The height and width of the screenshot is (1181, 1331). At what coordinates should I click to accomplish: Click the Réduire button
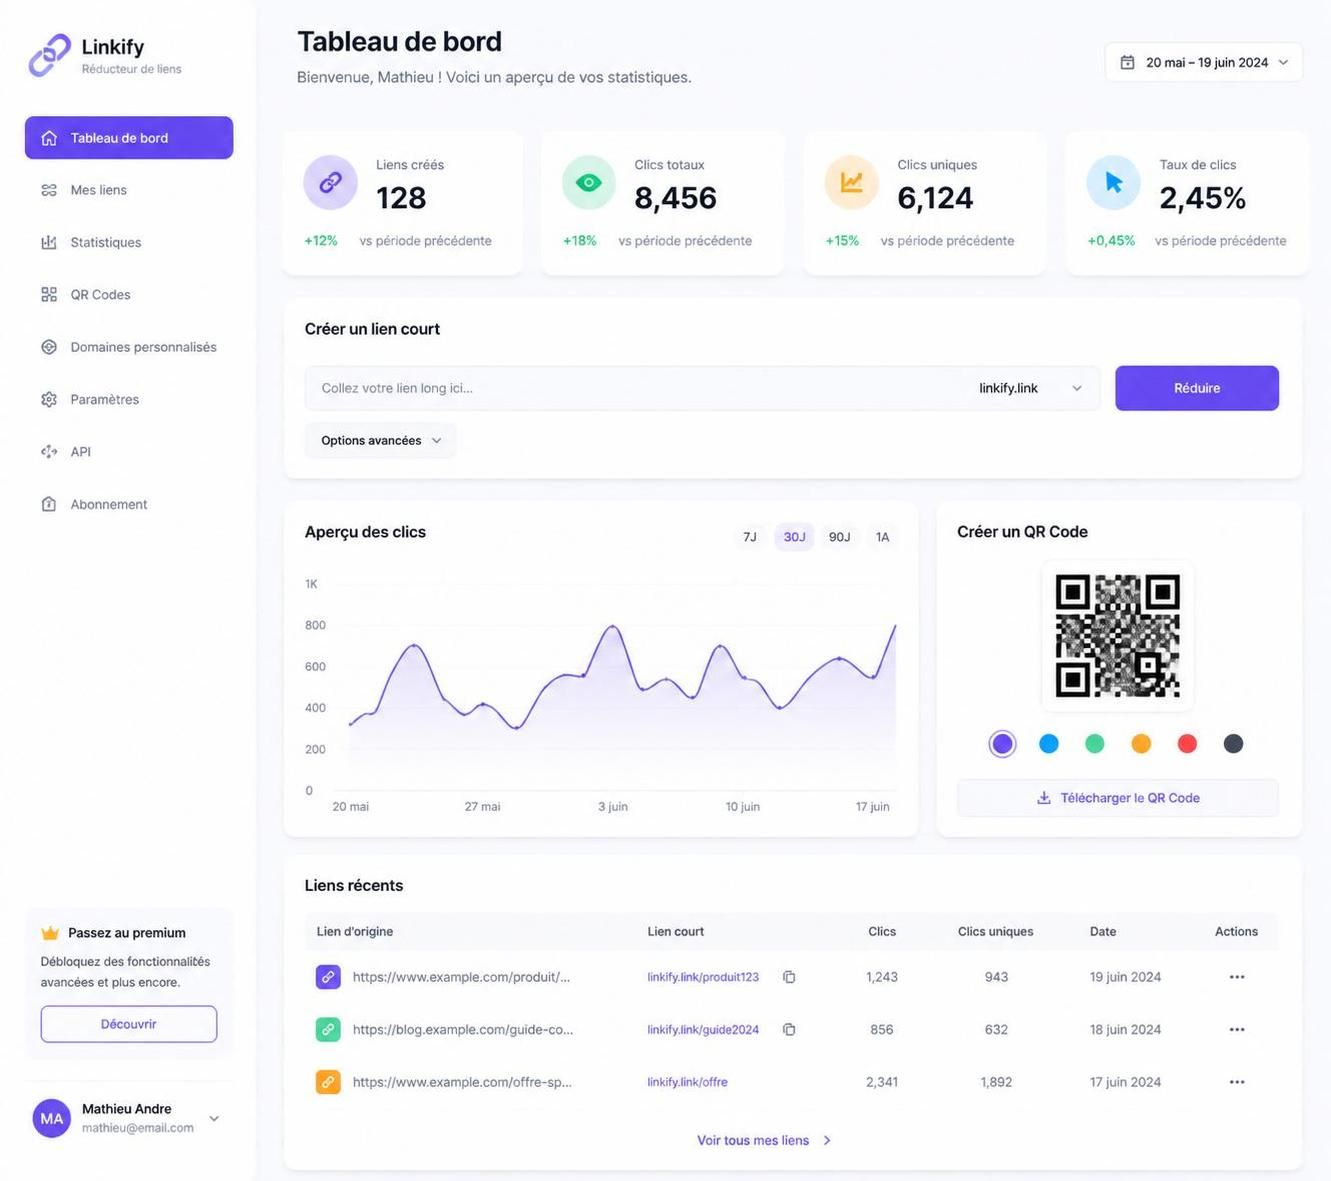(x=1197, y=388)
